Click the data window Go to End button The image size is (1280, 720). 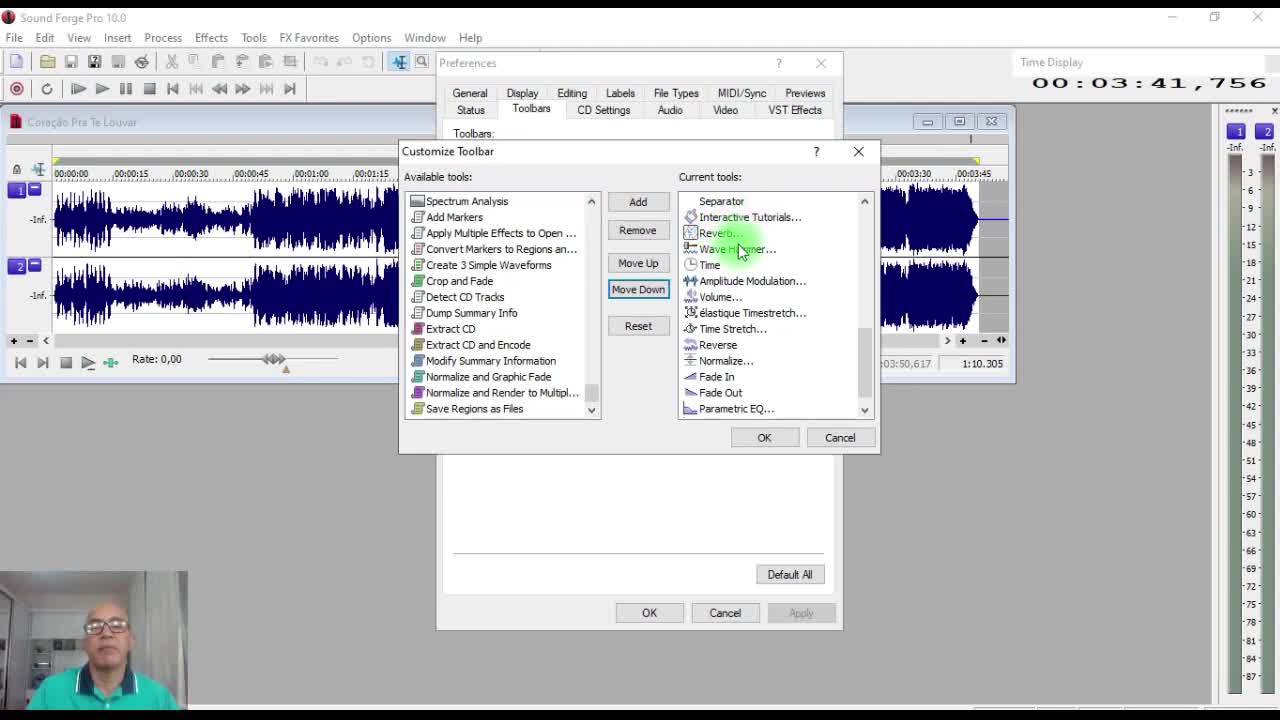click(x=43, y=363)
